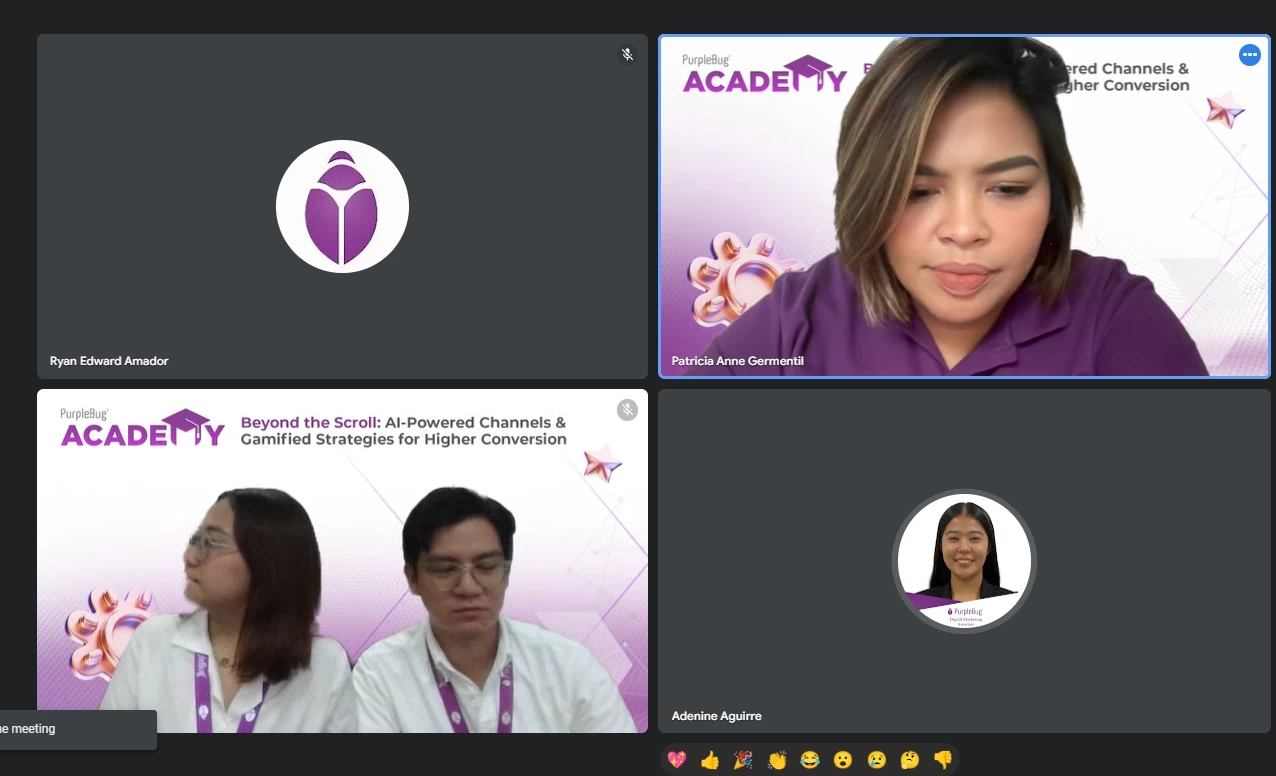Send the party popper reaction
The width and height of the screenshot is (1276, 776).
tap(743, 760)
